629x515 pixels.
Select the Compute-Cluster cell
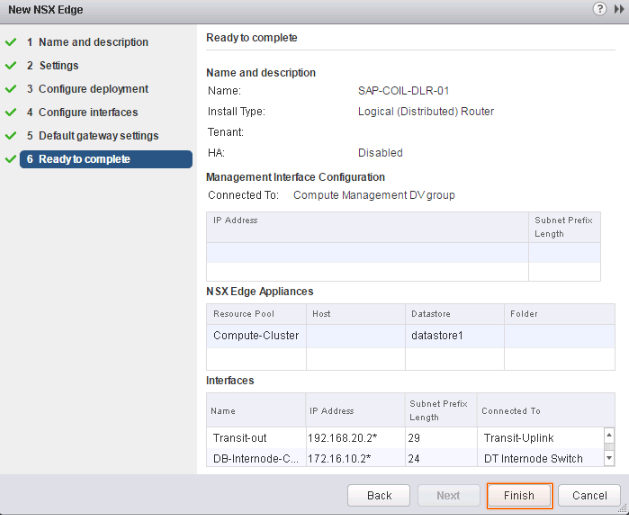(x=256, y=336)
